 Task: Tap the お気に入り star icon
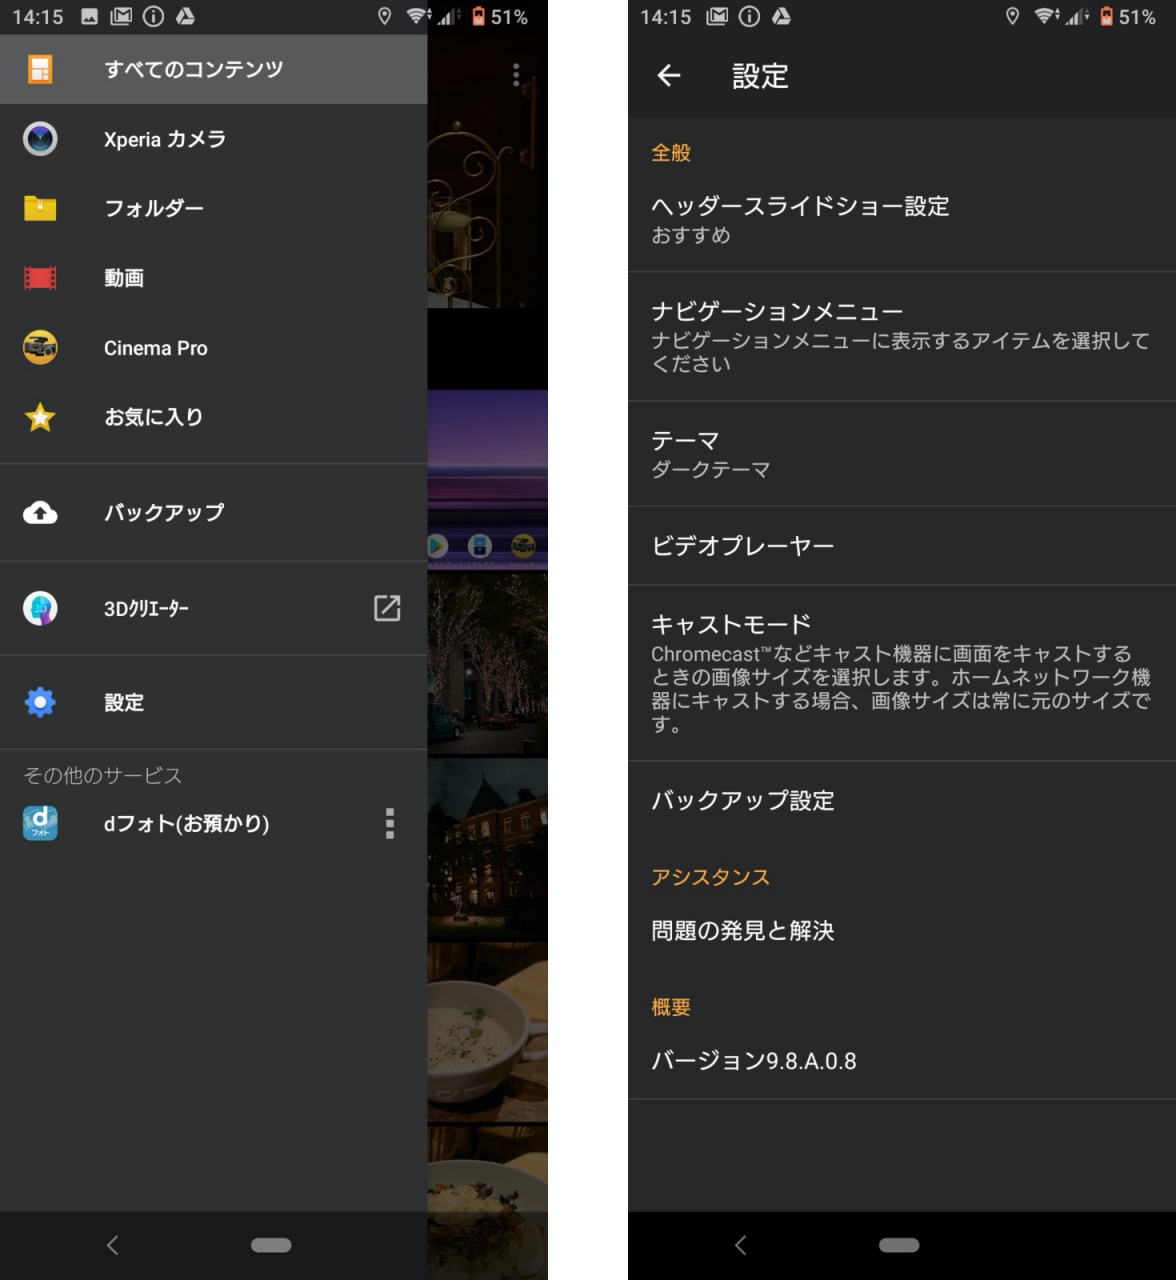[40, 417]
